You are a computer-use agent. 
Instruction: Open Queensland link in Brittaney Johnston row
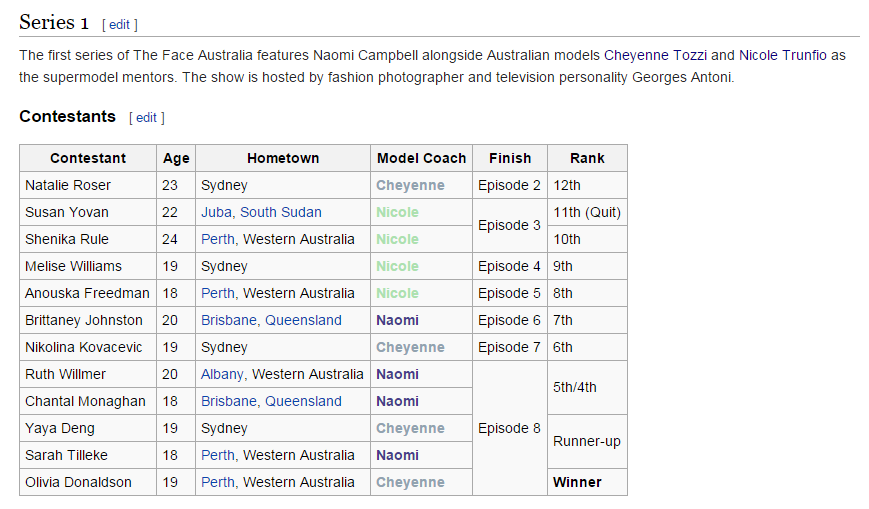(x=303, y=320)
